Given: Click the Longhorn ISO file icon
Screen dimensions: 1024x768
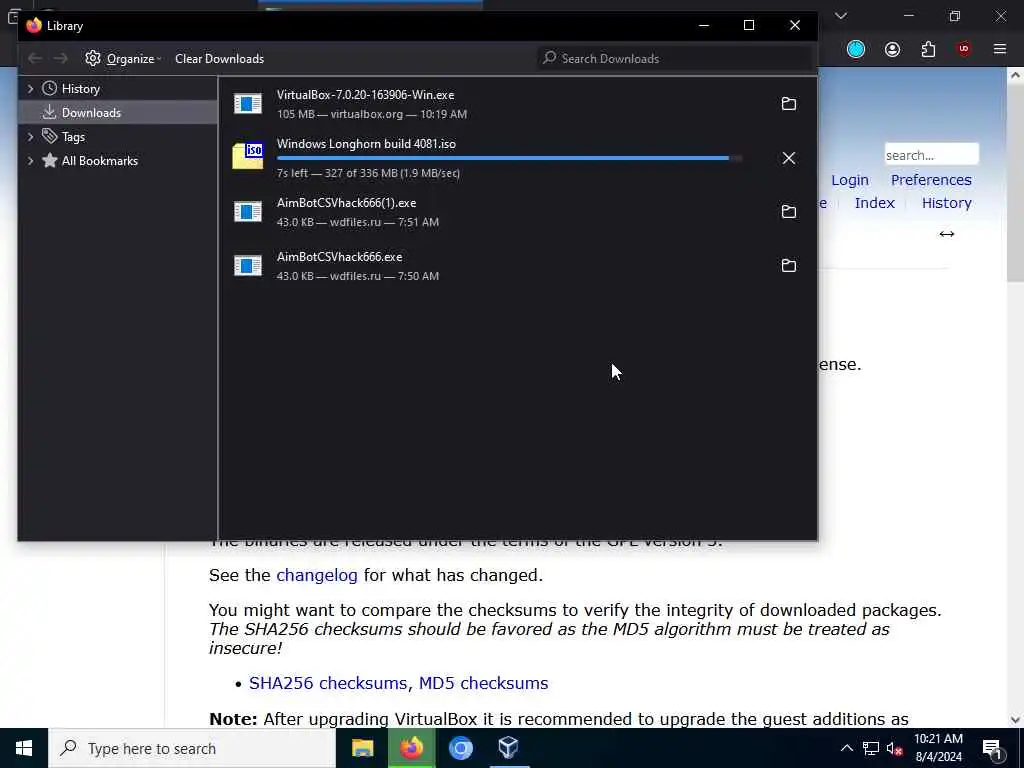Looking at the screenshot, I should point(248,157).
